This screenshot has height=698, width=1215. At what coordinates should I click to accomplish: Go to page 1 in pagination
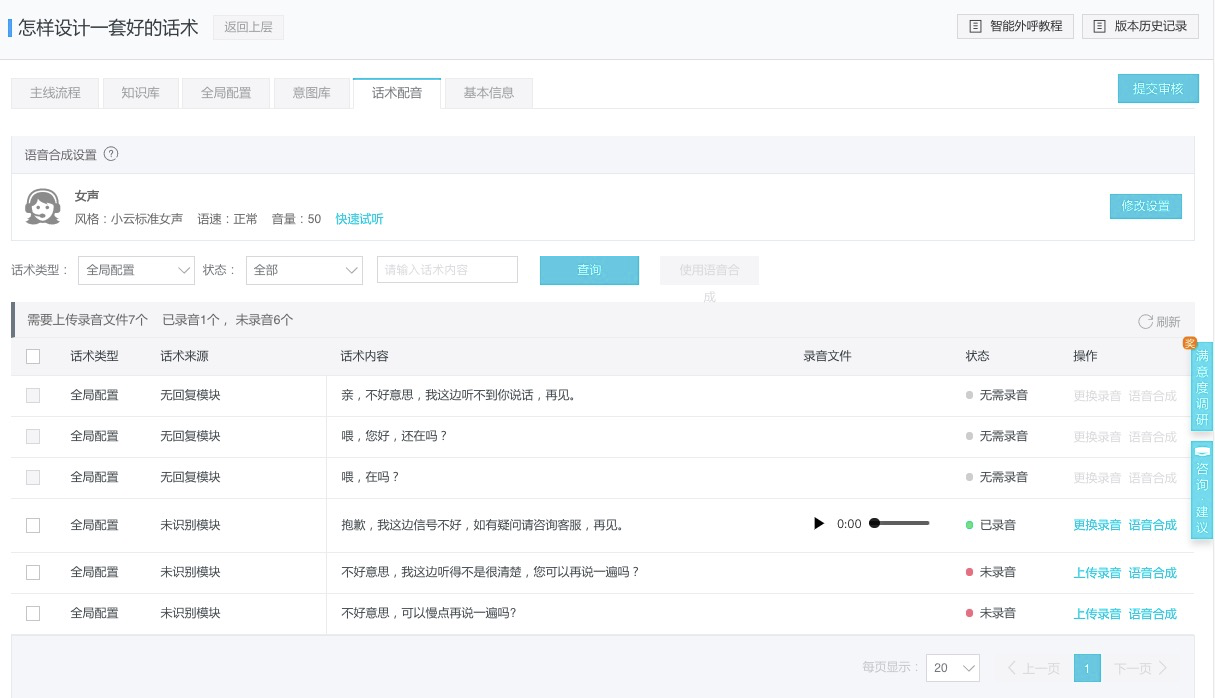(1087, 668)
